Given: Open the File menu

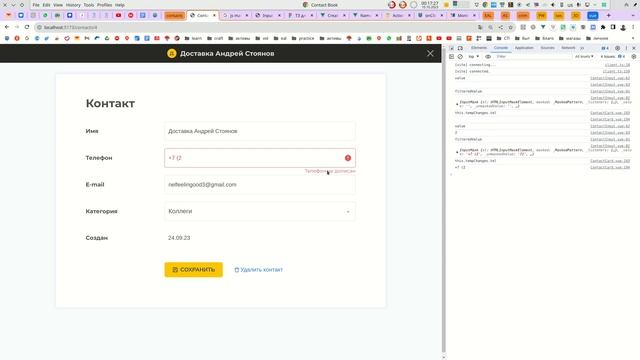Looking at the screenshot, I should coord(36,5).
